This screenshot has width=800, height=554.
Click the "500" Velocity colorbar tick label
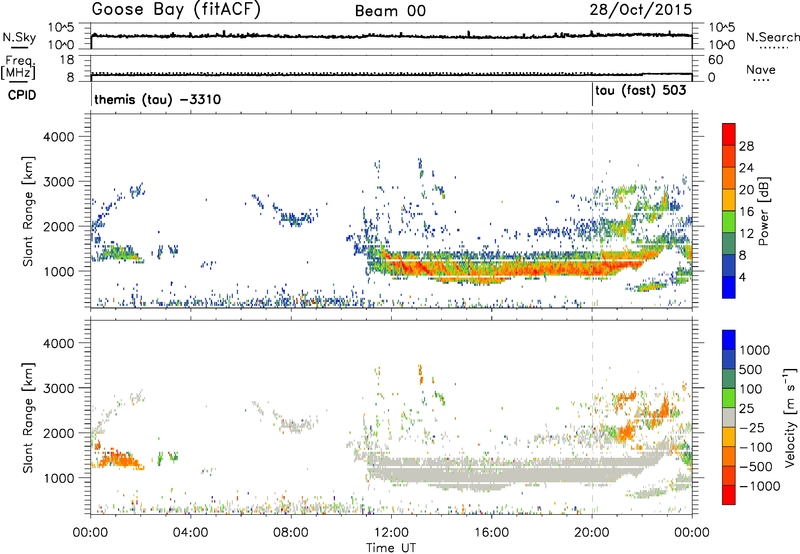(752, 369)
